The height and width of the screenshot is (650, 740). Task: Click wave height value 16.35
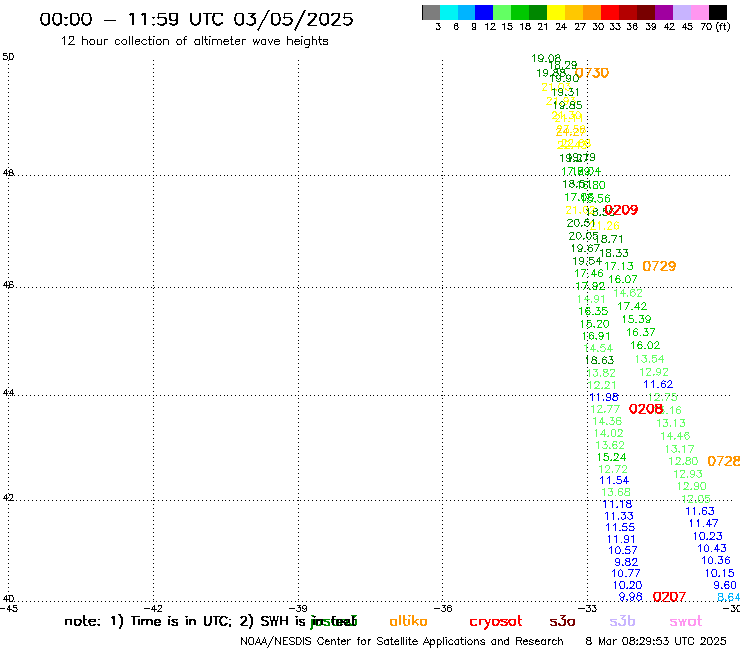pyautogui.click(x=593, y=311)
